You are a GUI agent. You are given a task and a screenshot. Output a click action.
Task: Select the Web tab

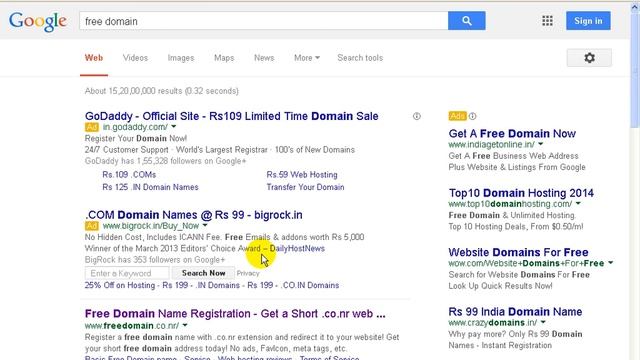[94, 58]
